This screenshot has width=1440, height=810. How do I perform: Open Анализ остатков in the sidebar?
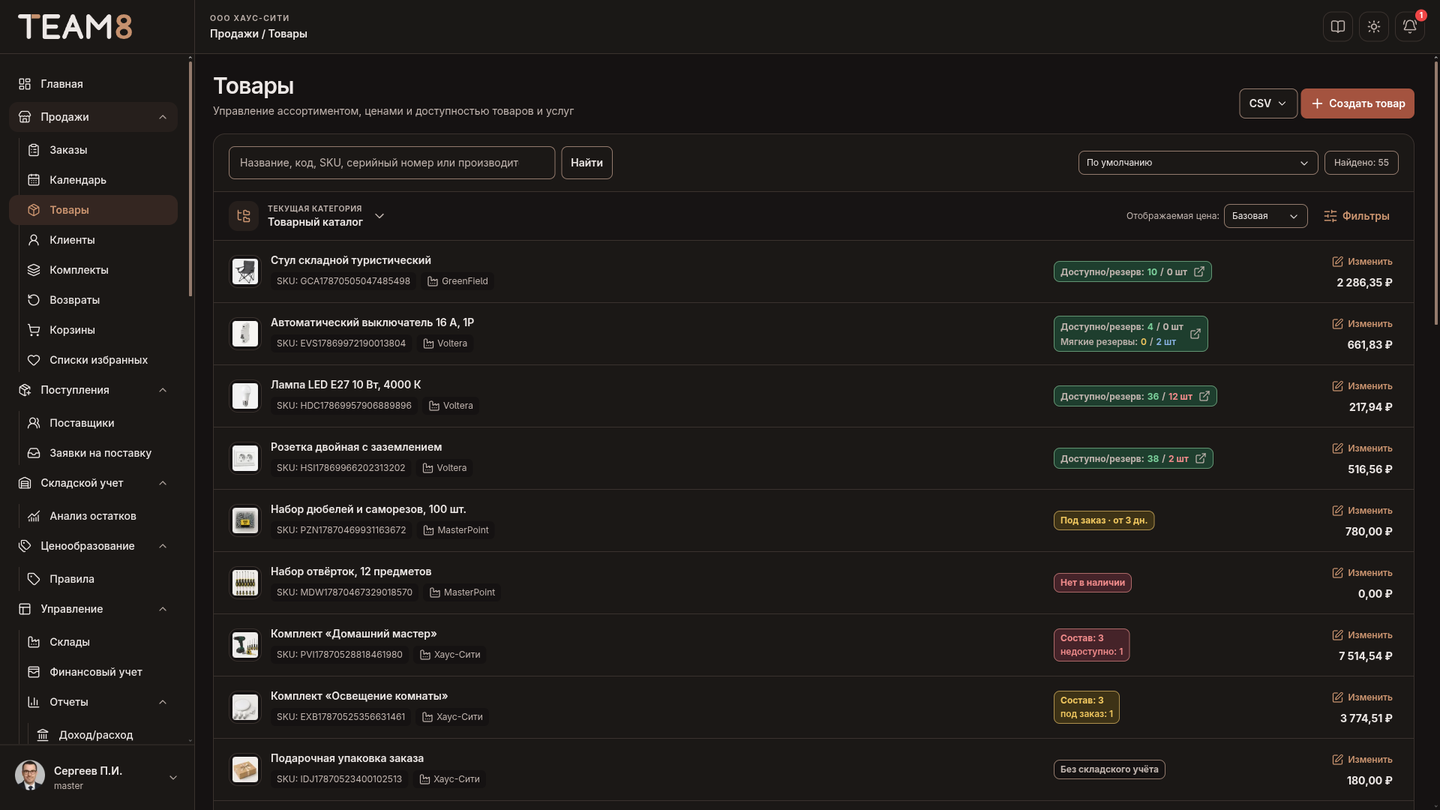(x=93, y=516)
